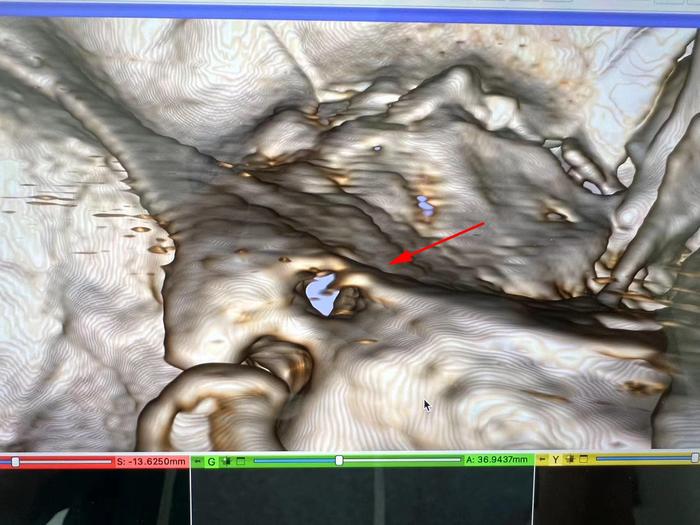Expand the green slice view pin menu

pos(197,461)
